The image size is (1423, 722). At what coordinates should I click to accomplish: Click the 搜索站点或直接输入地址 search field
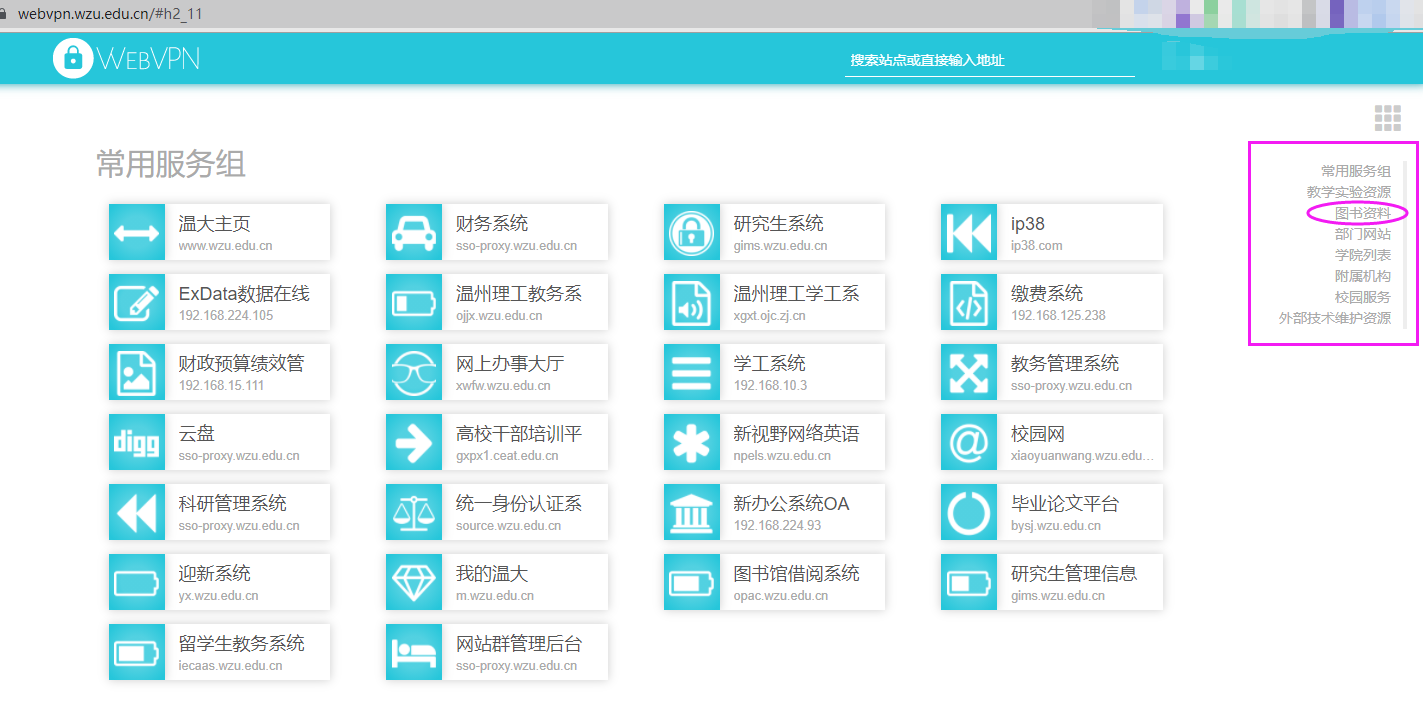tap(989, 60)
